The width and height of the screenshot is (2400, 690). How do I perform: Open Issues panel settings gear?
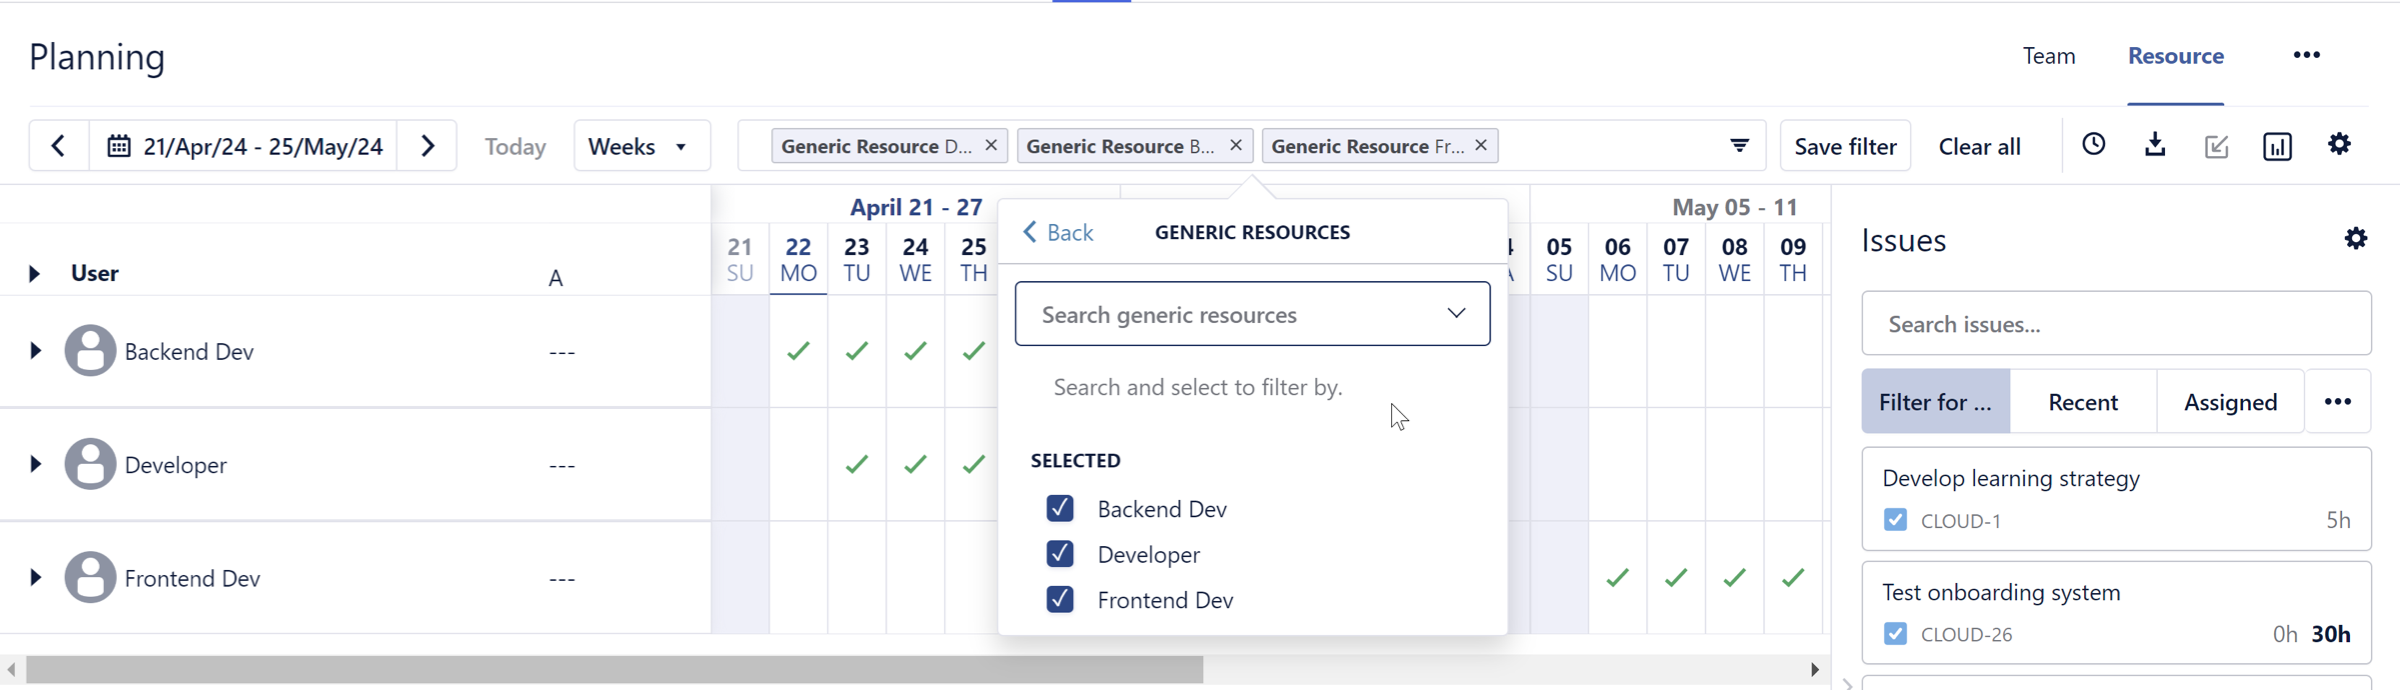point(2355,239)
